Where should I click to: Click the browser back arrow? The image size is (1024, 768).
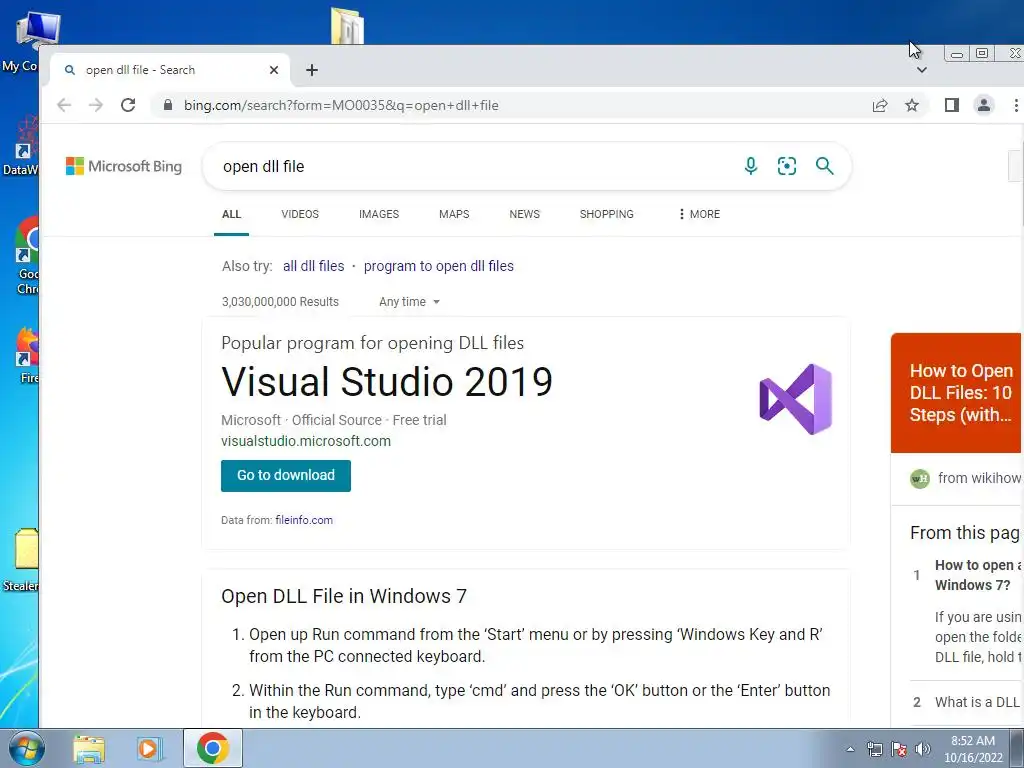pos(63,105)
